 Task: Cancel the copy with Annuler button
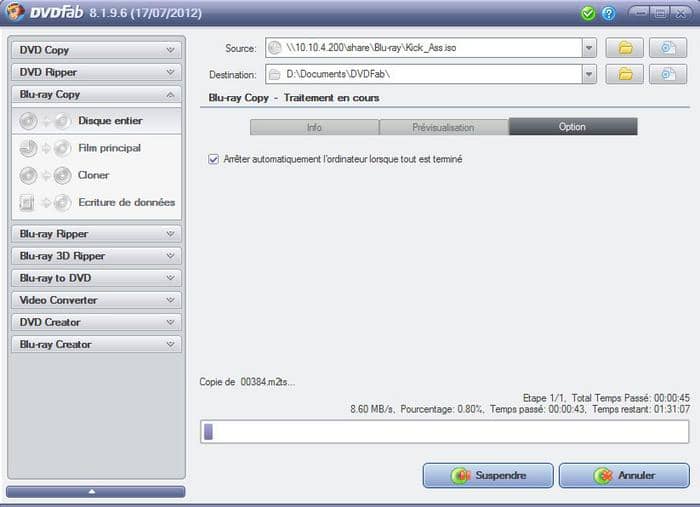pyautogui.click(x=624, y=475)
